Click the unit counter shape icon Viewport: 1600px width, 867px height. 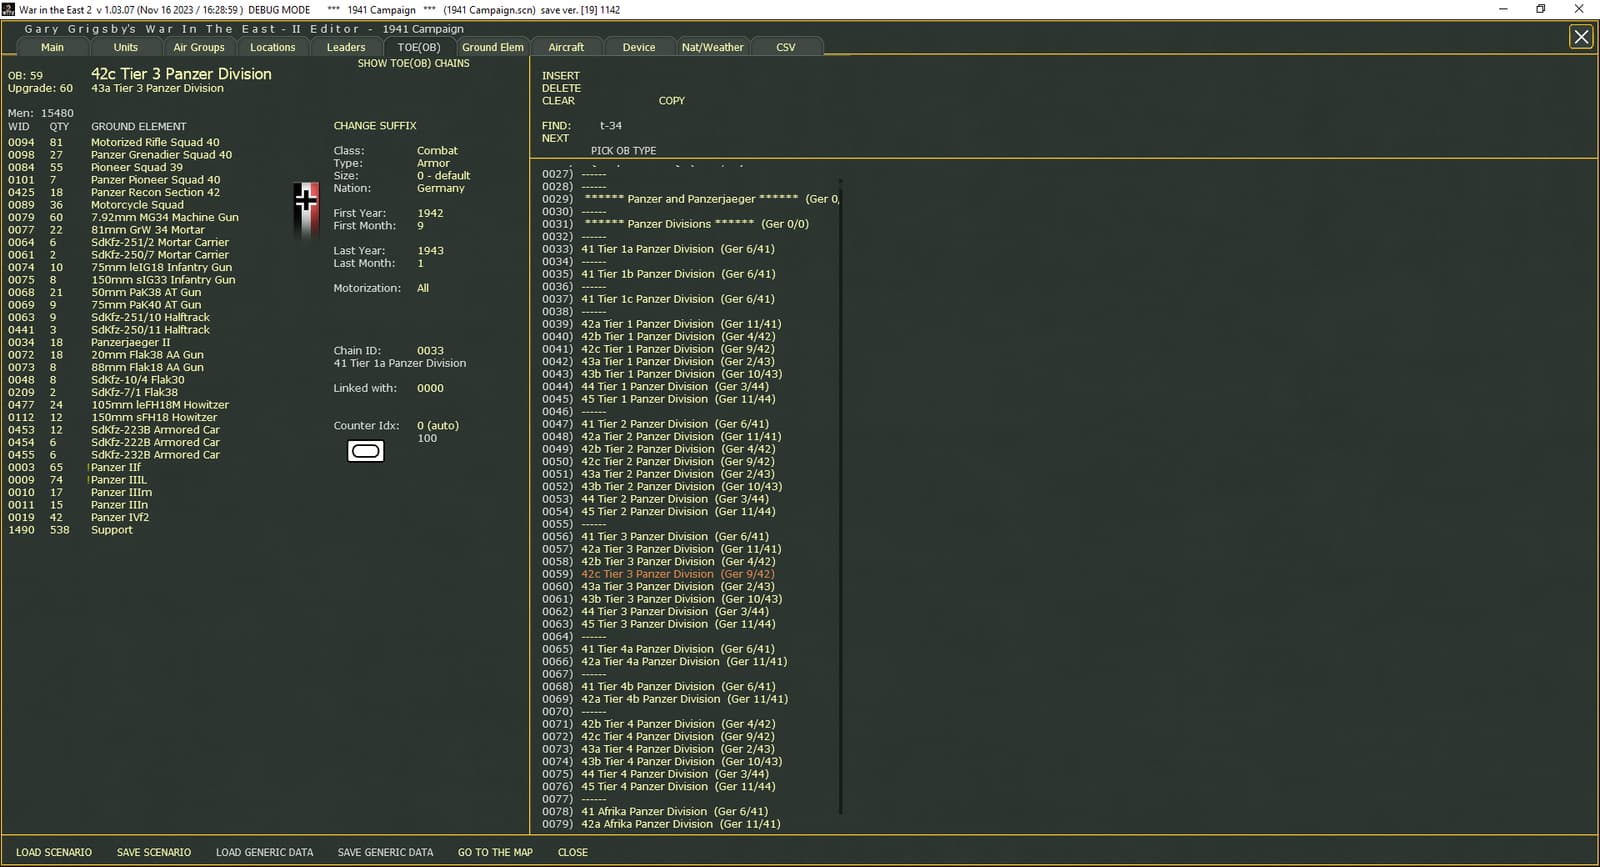click(365, 451)
